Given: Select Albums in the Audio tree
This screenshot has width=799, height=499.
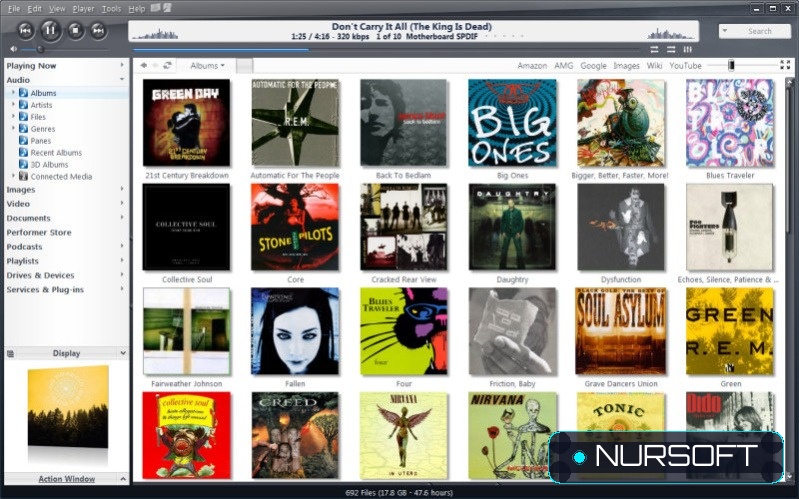Looking at the screenshot, I should (x=43, y=93).
